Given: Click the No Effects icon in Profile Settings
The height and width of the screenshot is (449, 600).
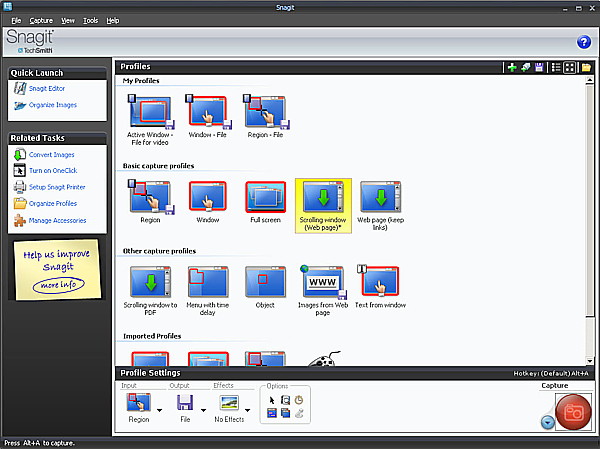Looking at the screenshot, I should 229,403.
